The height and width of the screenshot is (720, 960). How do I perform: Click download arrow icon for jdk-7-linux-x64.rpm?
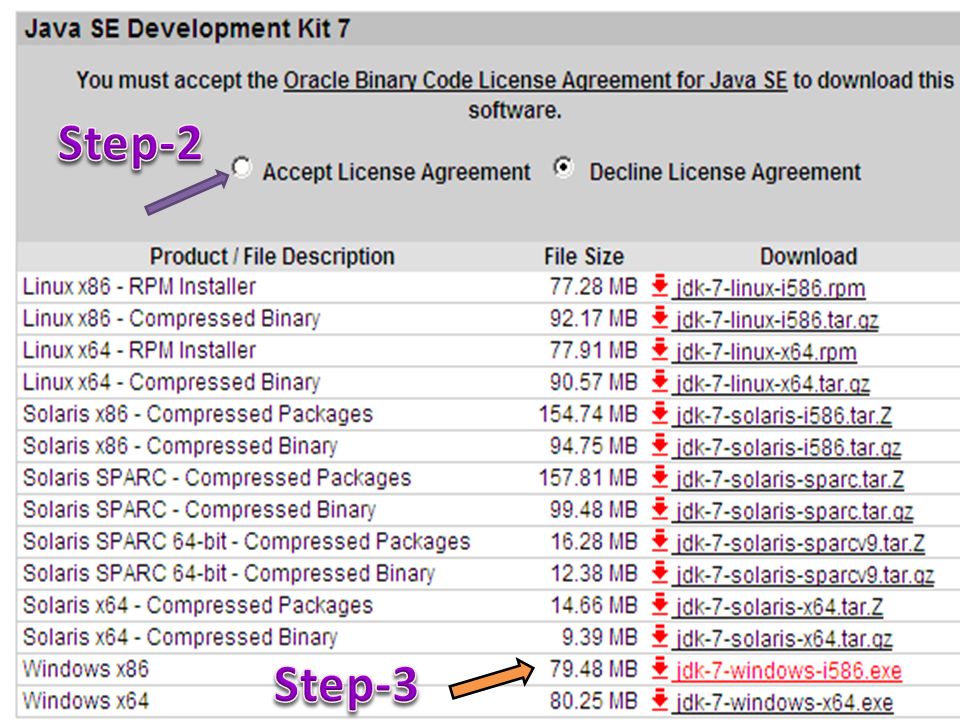[x=659, y=350]
